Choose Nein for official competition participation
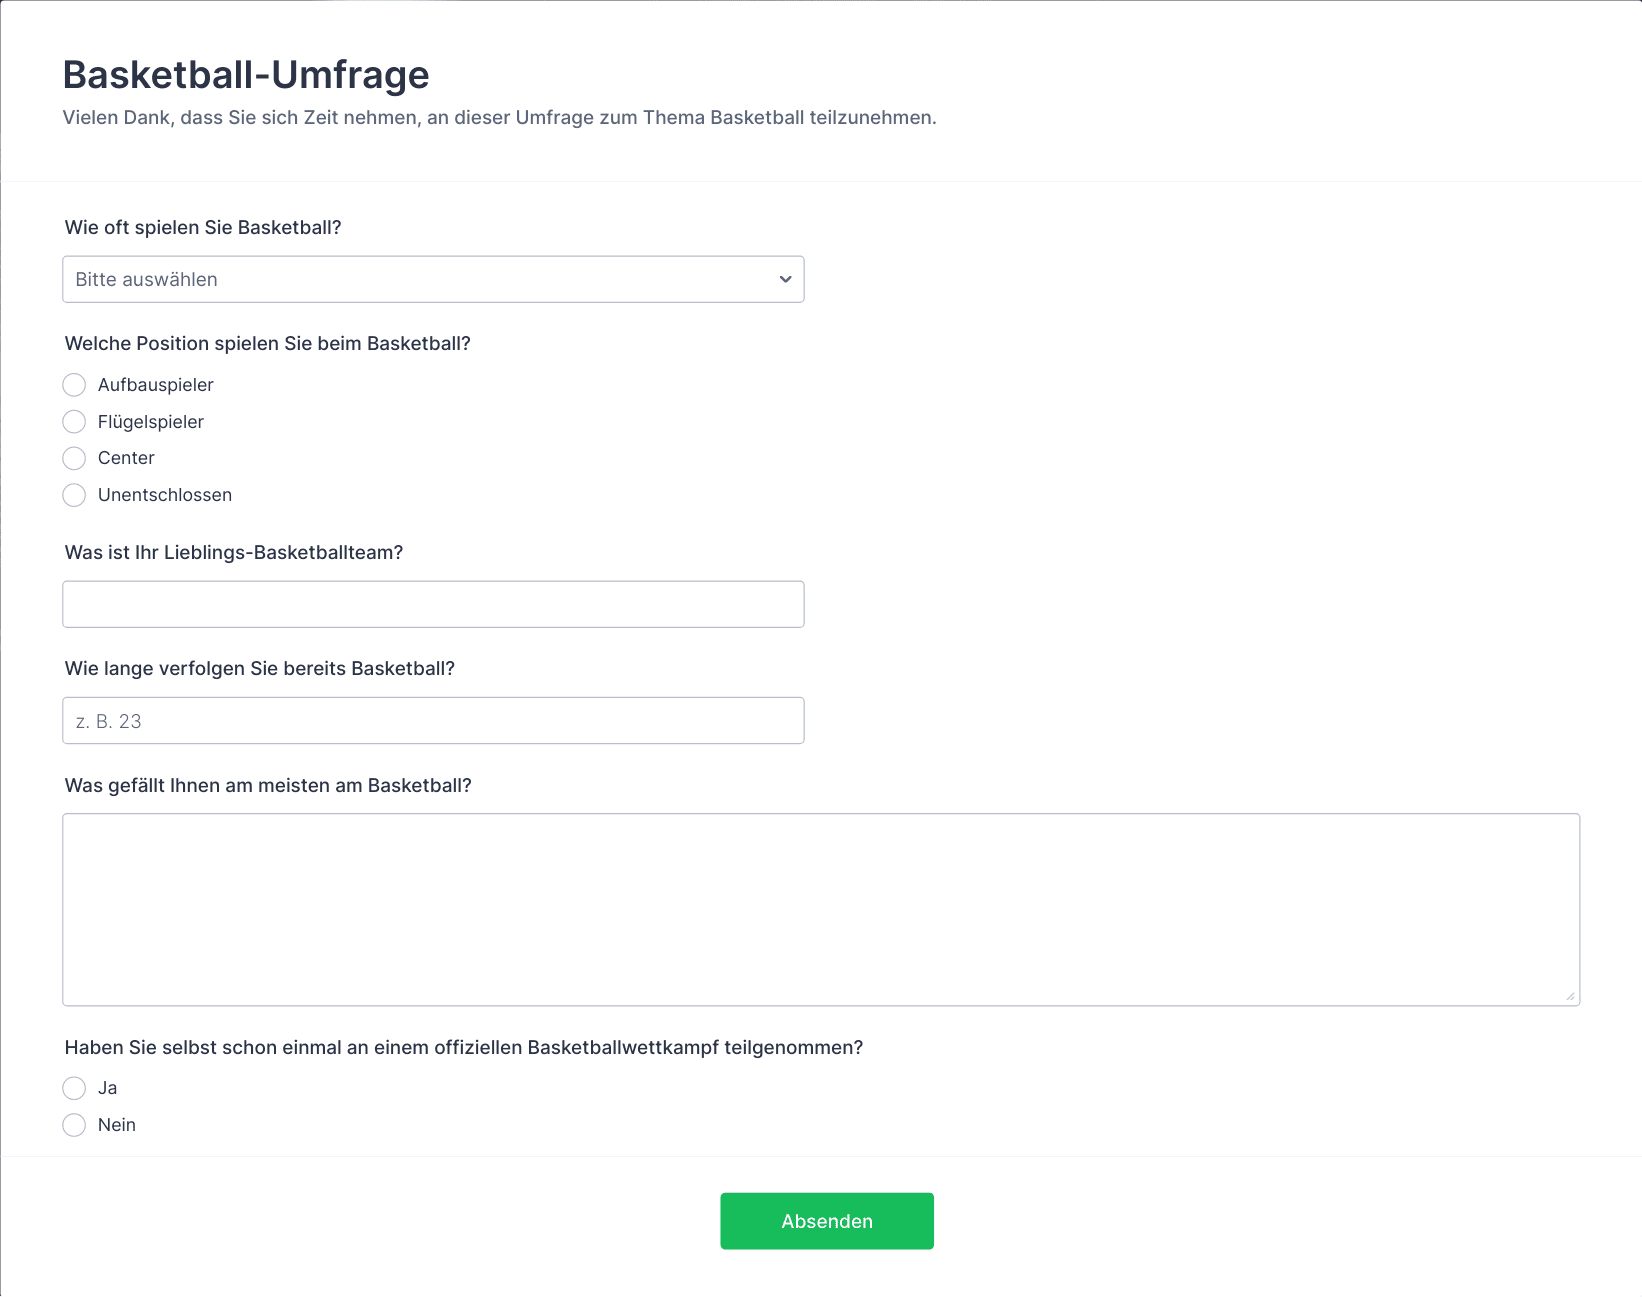 click(x=74, y=1125)
